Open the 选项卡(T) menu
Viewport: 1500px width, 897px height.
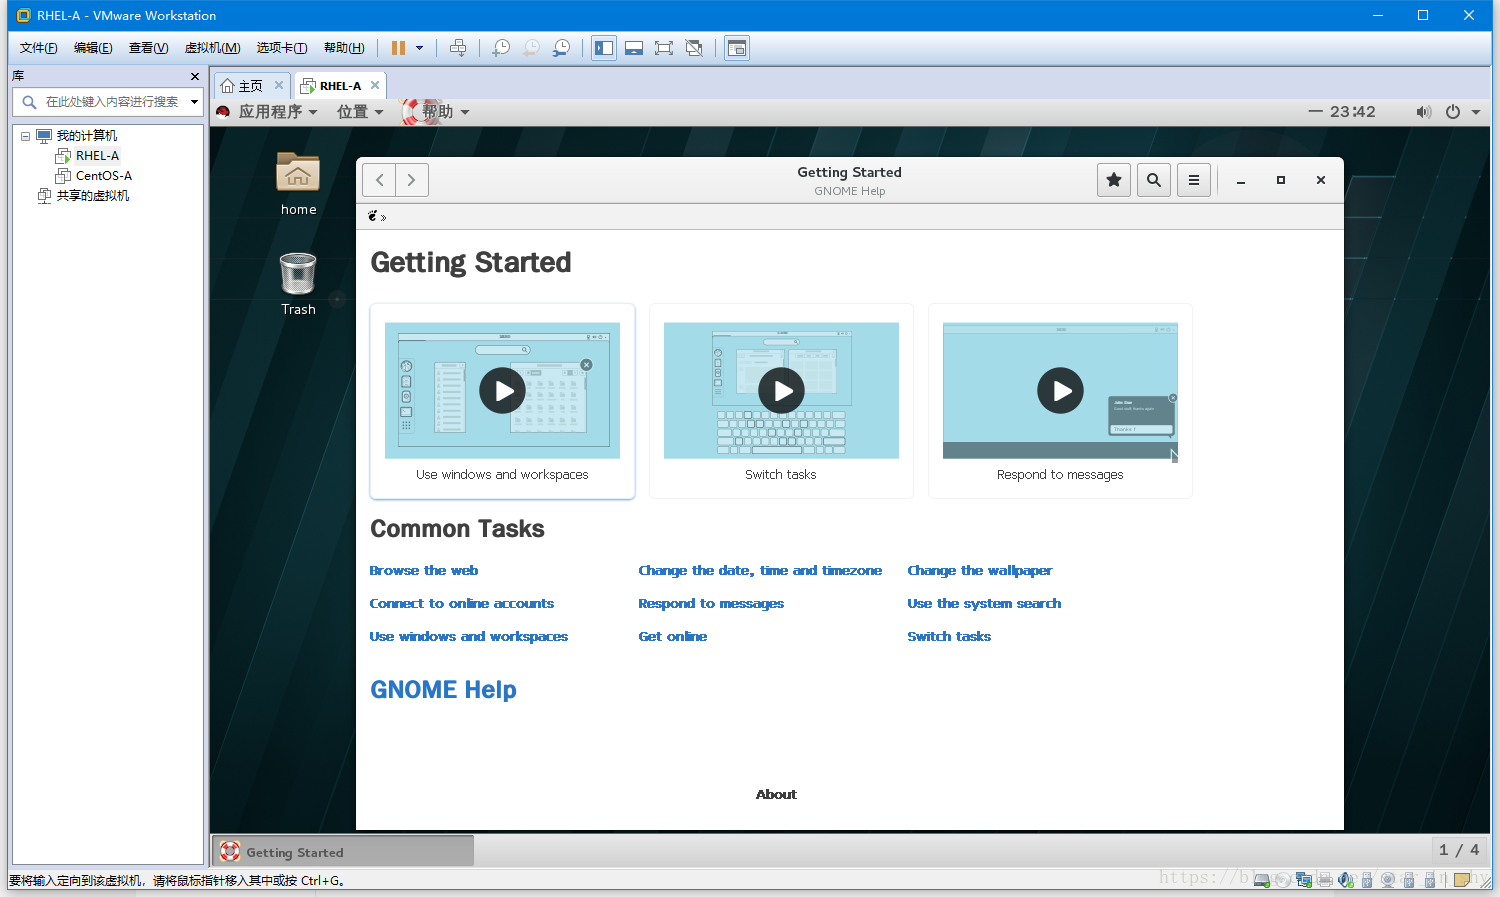[x=282, y=48]
